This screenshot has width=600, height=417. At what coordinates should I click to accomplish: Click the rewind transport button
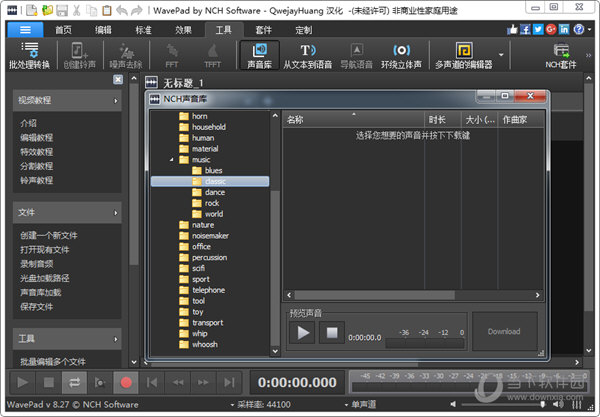(x=178, y=382)
